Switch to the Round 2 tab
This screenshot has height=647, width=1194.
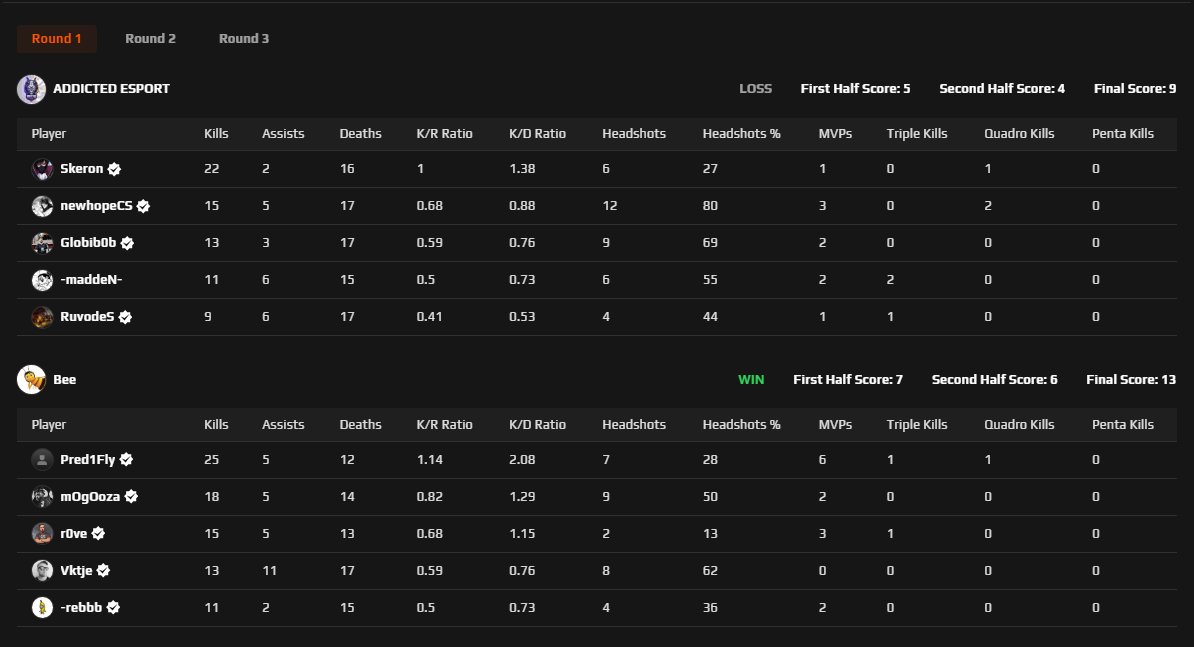pos(150,39)
